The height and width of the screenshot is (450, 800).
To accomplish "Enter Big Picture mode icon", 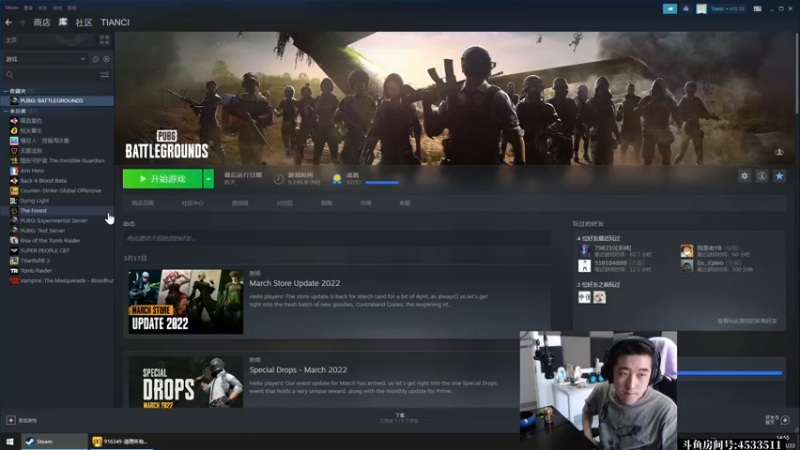I will (758, 9).
